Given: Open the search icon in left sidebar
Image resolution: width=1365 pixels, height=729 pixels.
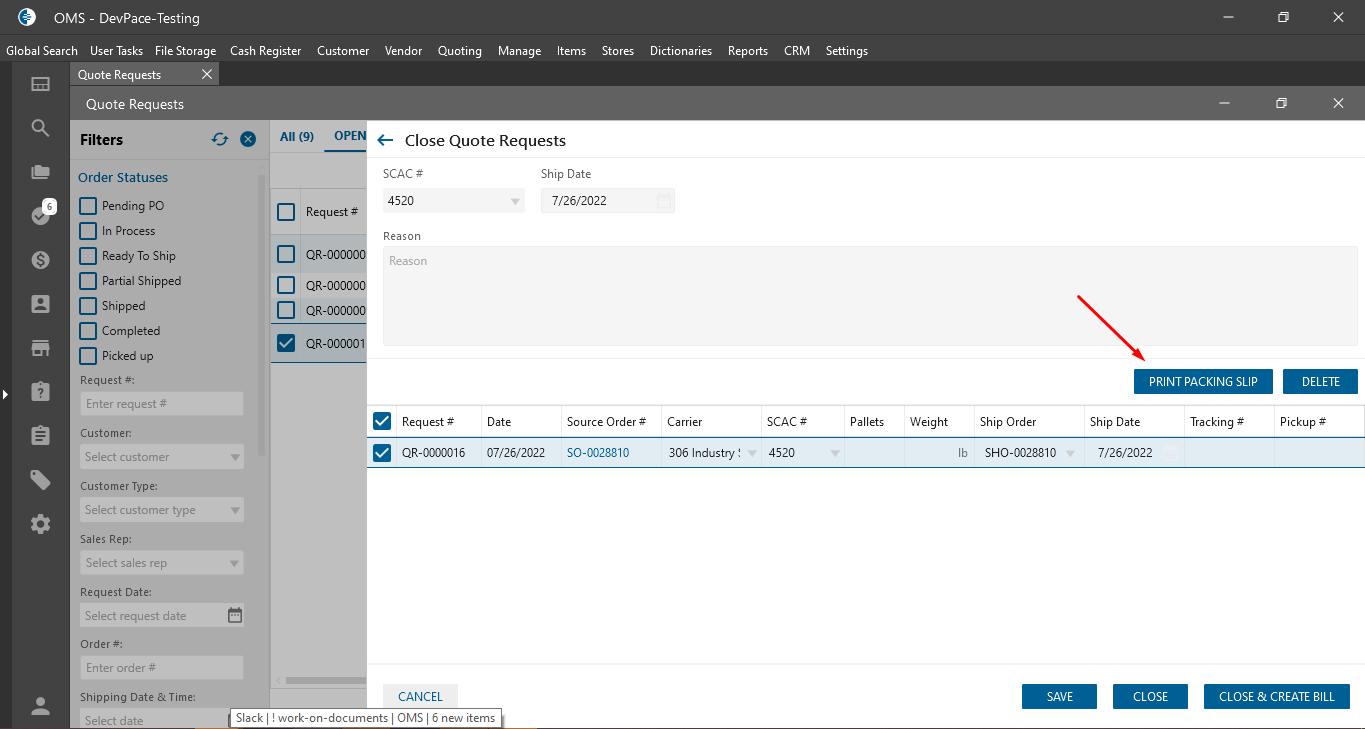Looking at the screenshot, I should (x=40, y=128).
